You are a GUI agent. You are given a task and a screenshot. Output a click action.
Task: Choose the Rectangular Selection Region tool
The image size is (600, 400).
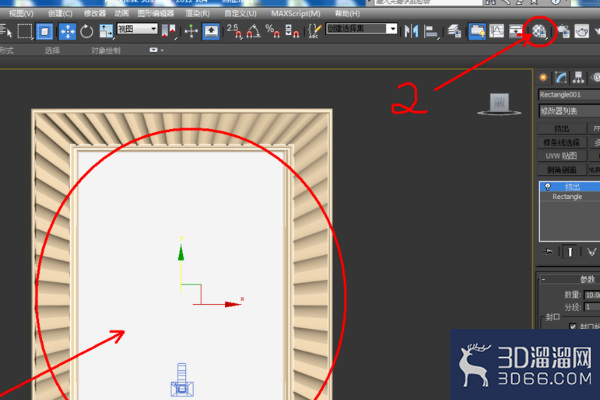pyautogui.click(x=25, y=31)
